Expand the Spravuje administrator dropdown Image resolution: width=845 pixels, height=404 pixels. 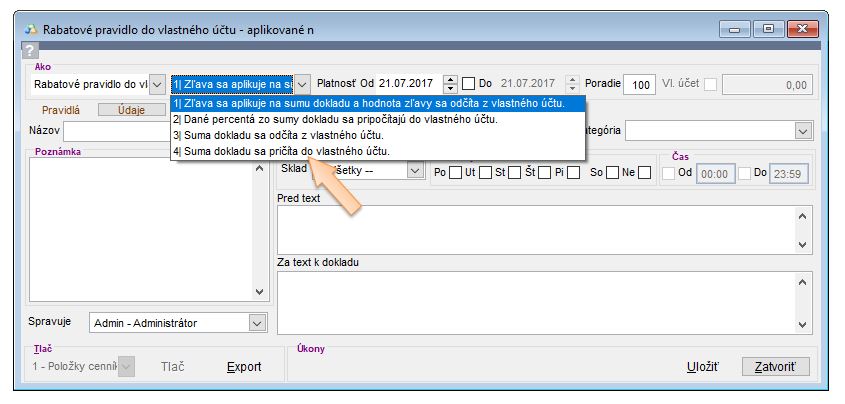click(x=257, y=323)
